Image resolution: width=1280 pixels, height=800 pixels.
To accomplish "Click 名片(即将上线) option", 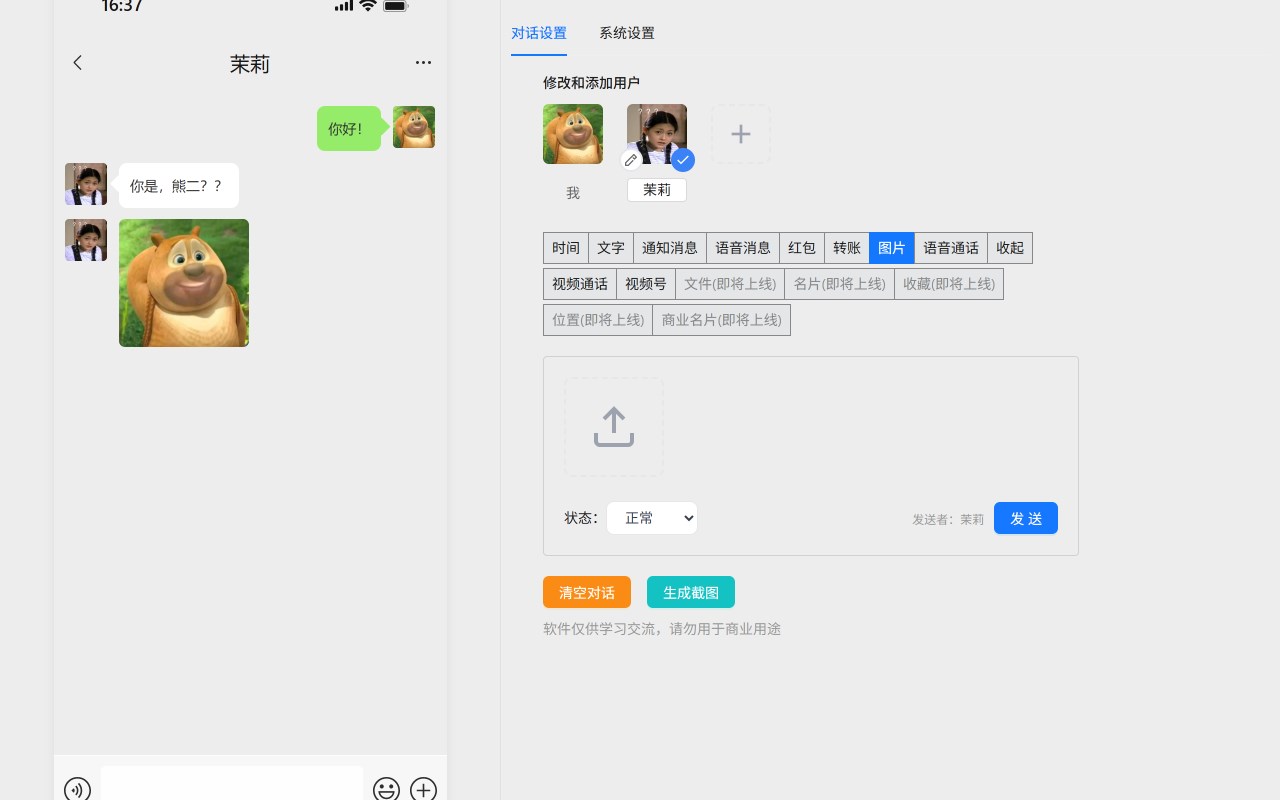I will (x=840, y=284).
